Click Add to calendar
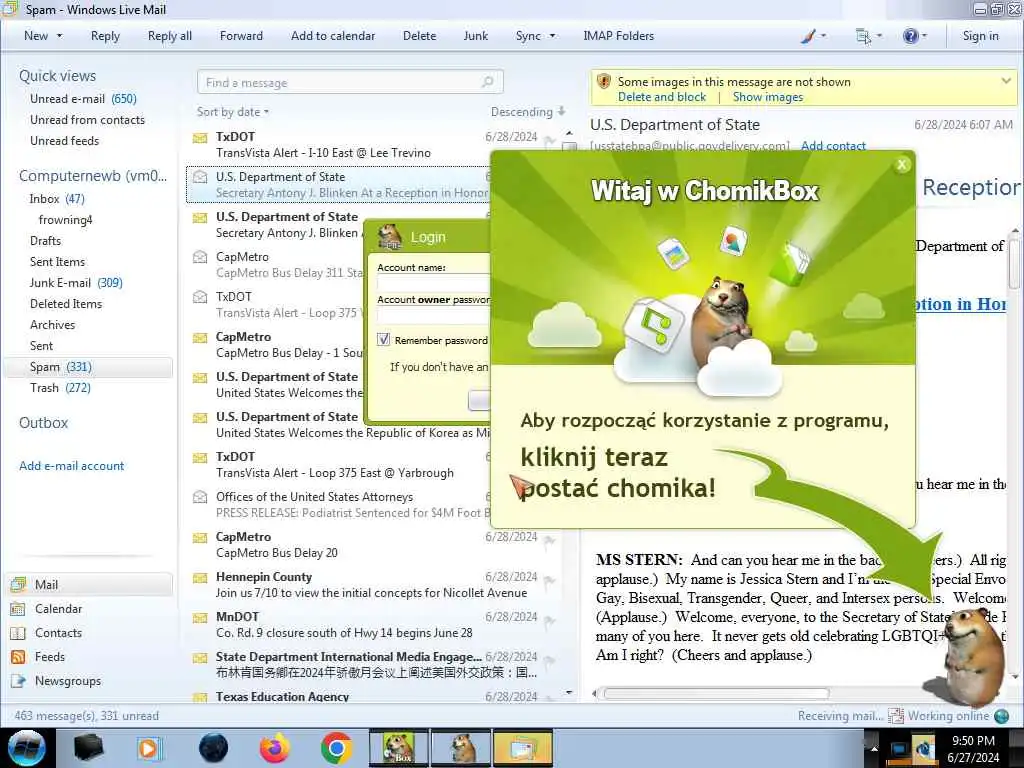 click(333, 36)
